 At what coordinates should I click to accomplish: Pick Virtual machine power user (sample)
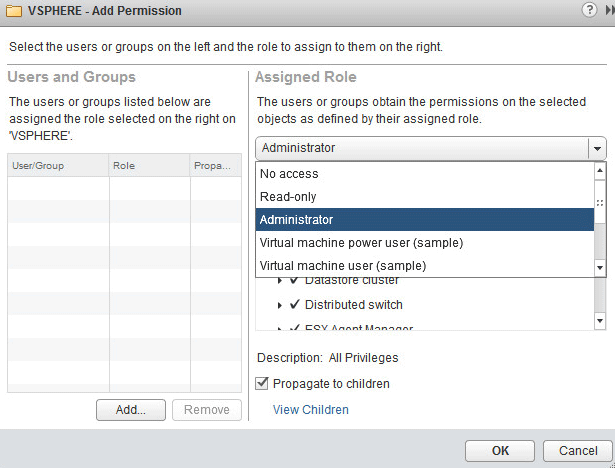pyautogui.click(x=425, y=243)
